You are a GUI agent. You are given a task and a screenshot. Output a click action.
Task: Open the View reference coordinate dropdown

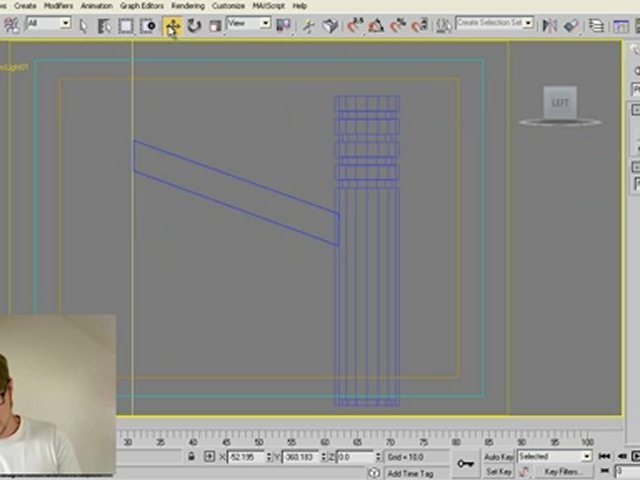248,23
